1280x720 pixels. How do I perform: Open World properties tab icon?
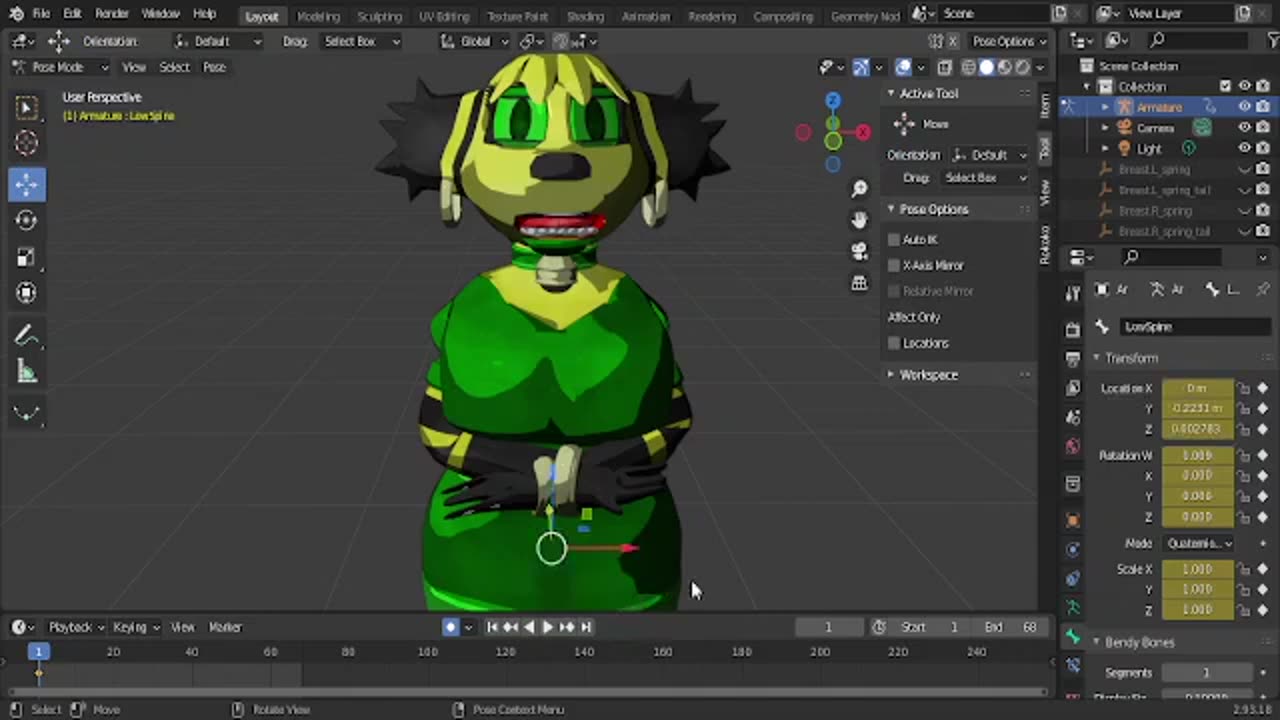pos(1073,446)
